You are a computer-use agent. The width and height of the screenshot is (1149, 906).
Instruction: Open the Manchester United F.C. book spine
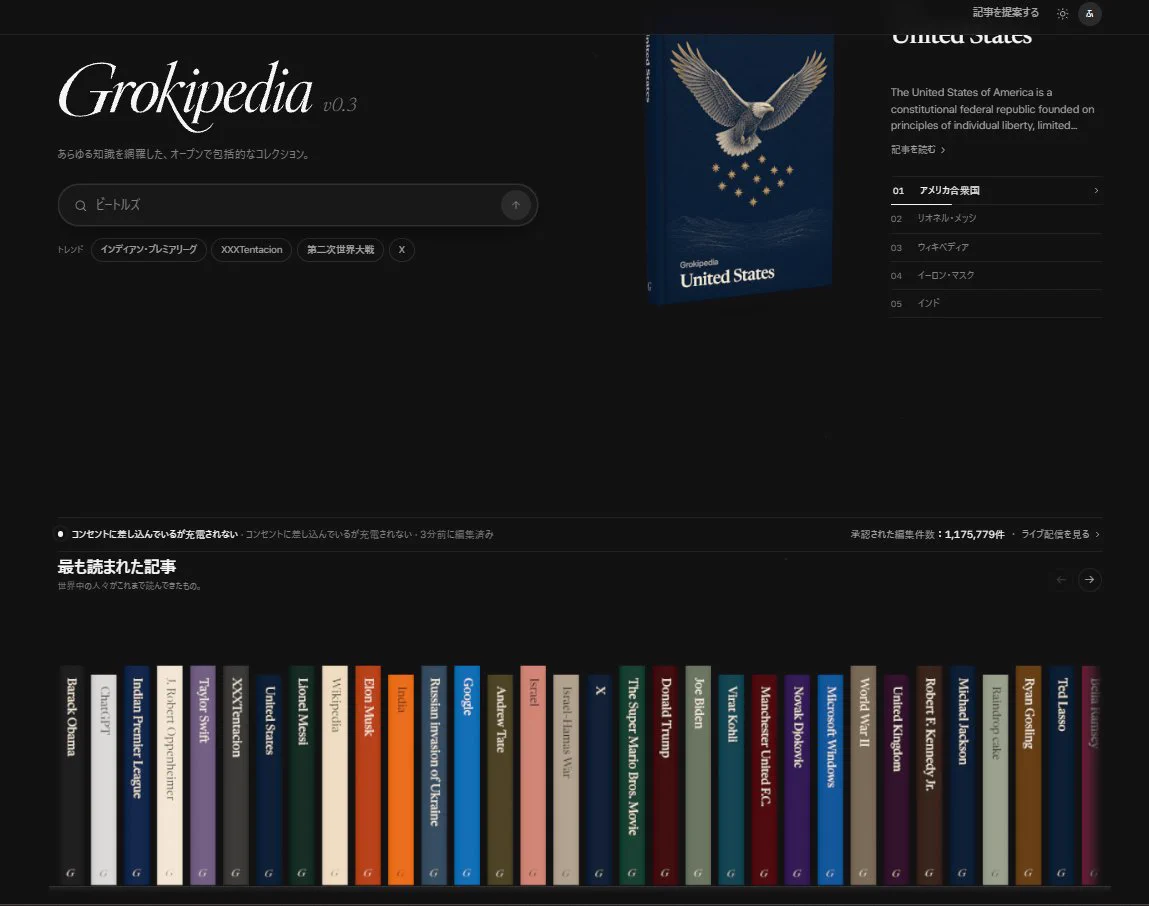[x=764, y=779]
